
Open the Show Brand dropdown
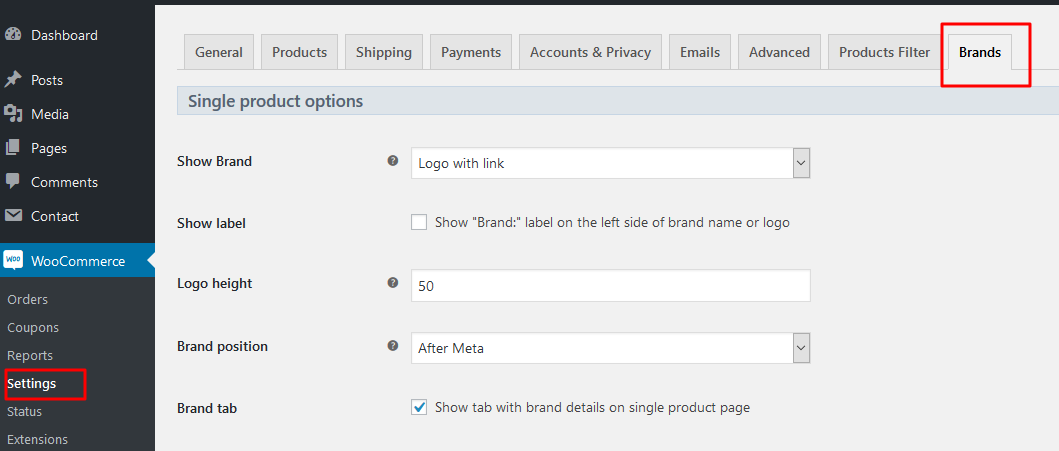click(x=610, y=163)
